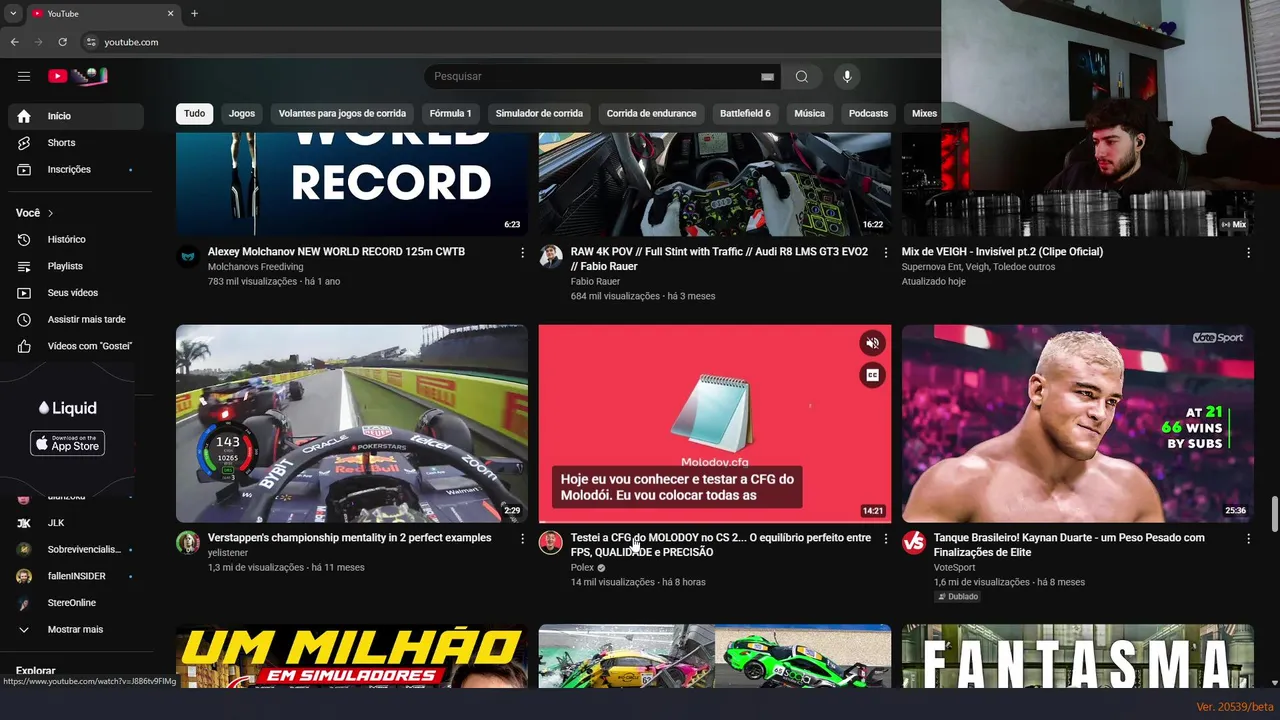Unmute the Molodoy video preview
Screen dimensions: 1280x720
[872, 343]
